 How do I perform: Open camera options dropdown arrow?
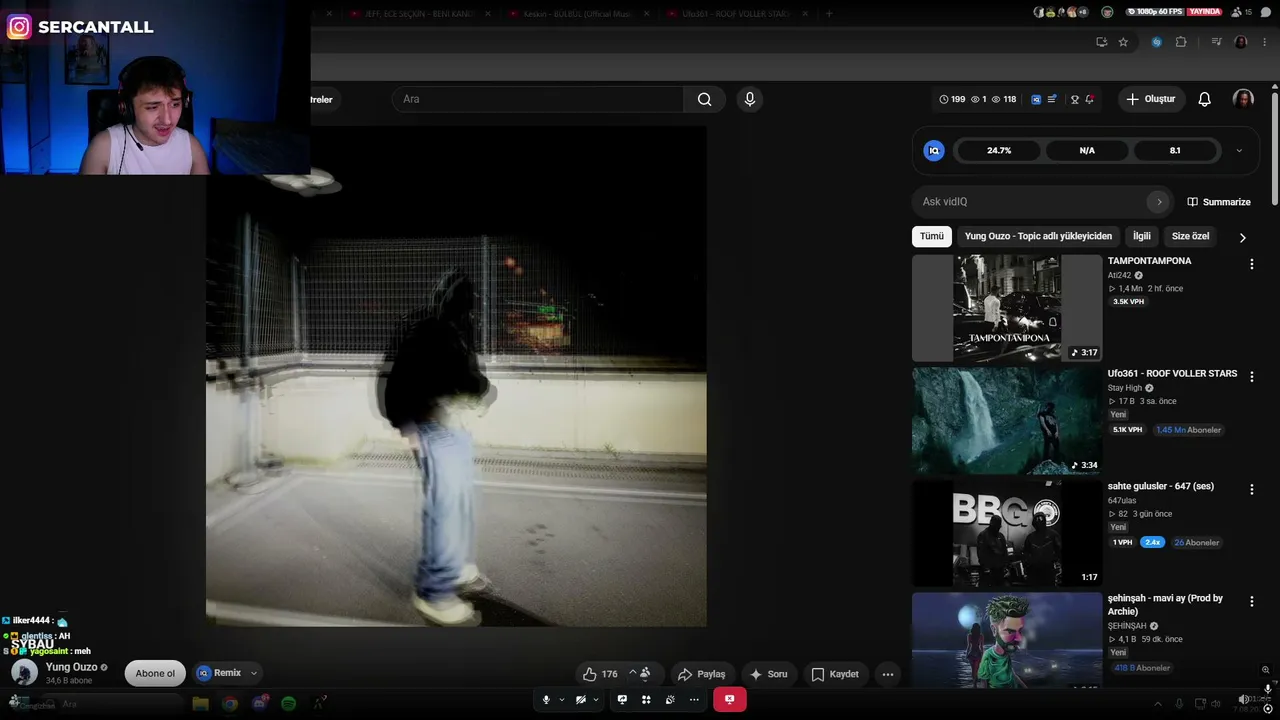point(595,700)
